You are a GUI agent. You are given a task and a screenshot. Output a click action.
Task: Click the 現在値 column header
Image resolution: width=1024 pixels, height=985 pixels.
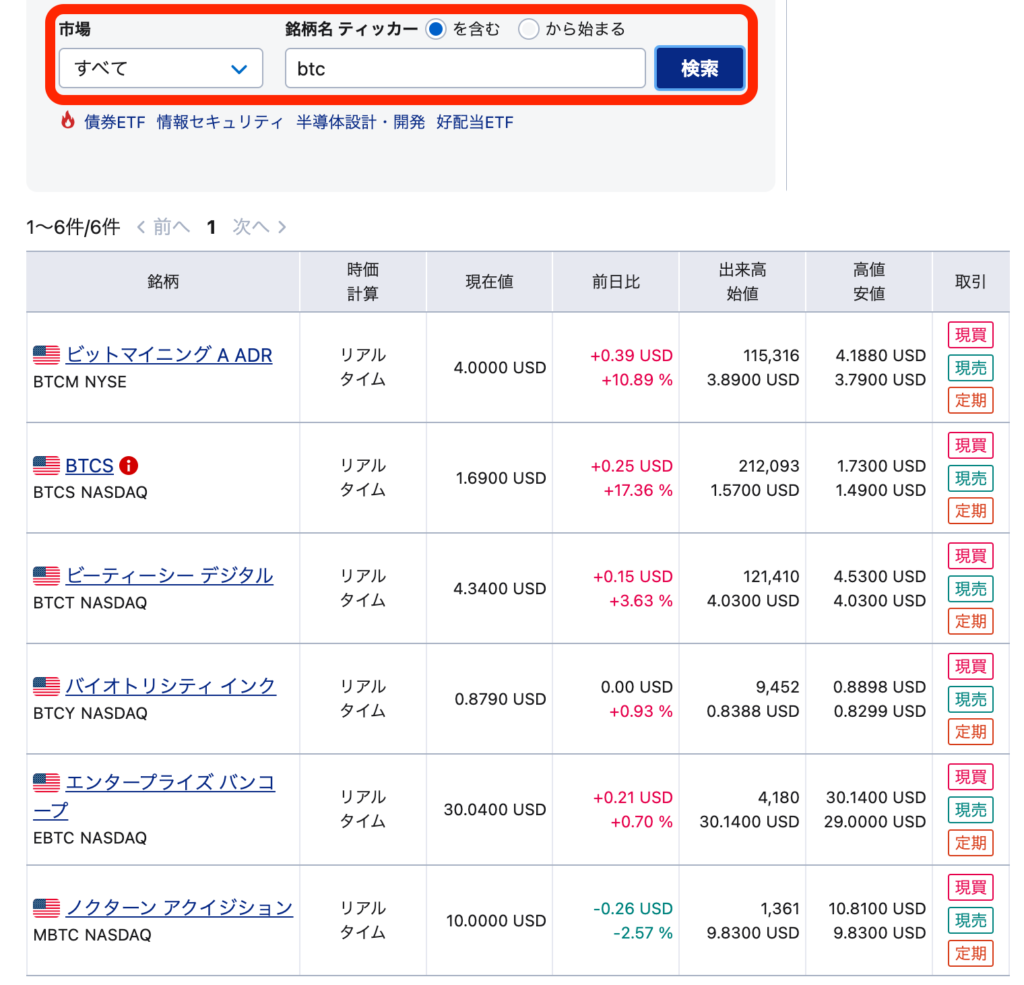coord(489,282)
